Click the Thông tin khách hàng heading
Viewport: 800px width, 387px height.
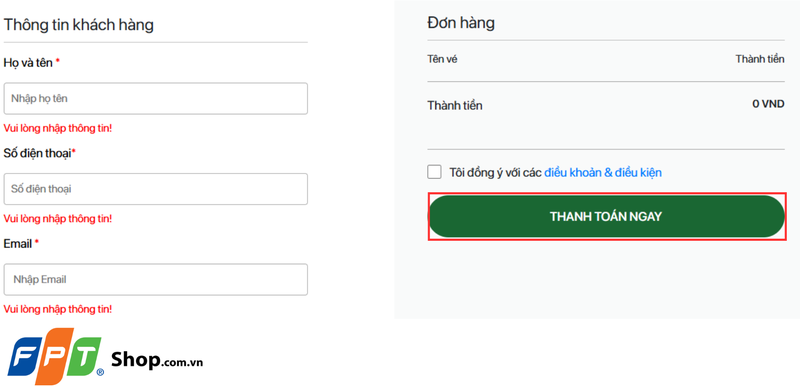79,24
